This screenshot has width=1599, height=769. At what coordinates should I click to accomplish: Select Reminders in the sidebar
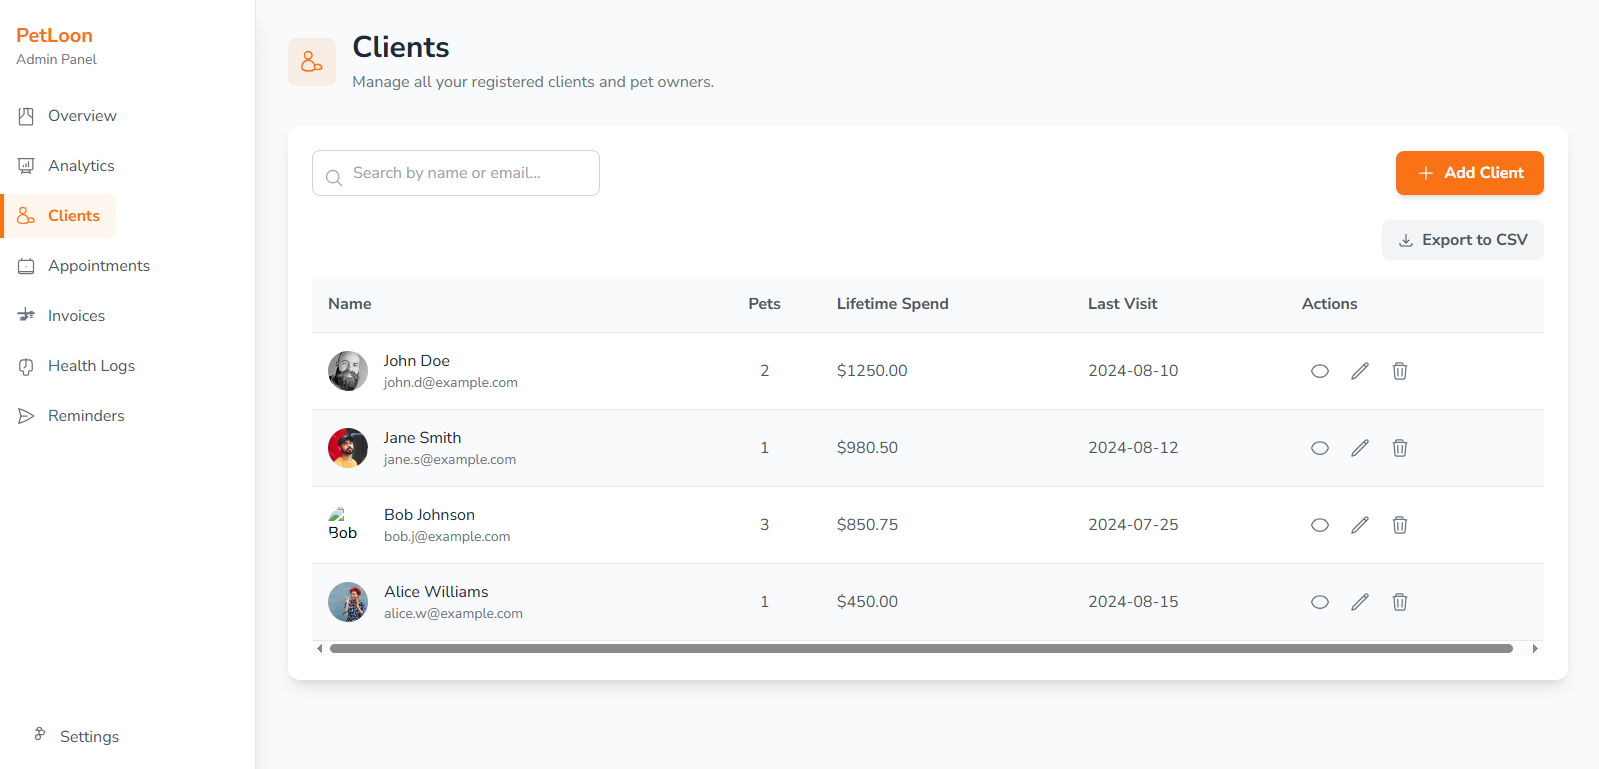click(x=86, y=416)
